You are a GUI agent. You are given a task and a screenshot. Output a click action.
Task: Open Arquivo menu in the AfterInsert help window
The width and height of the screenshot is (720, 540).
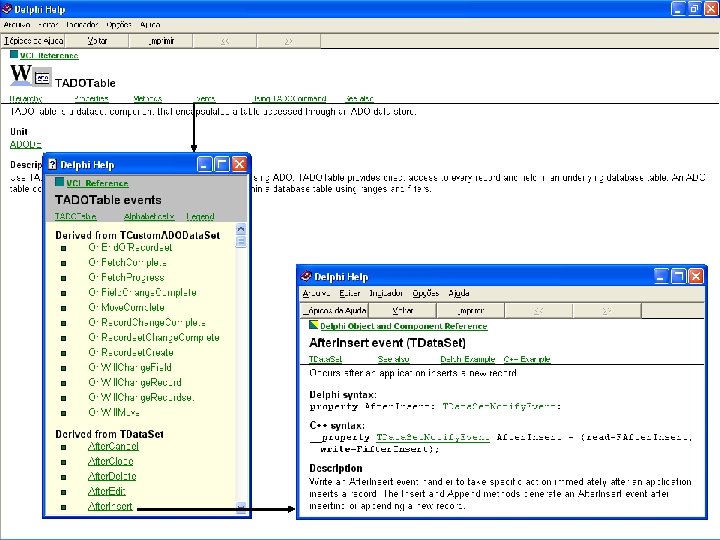pos(316,293)
